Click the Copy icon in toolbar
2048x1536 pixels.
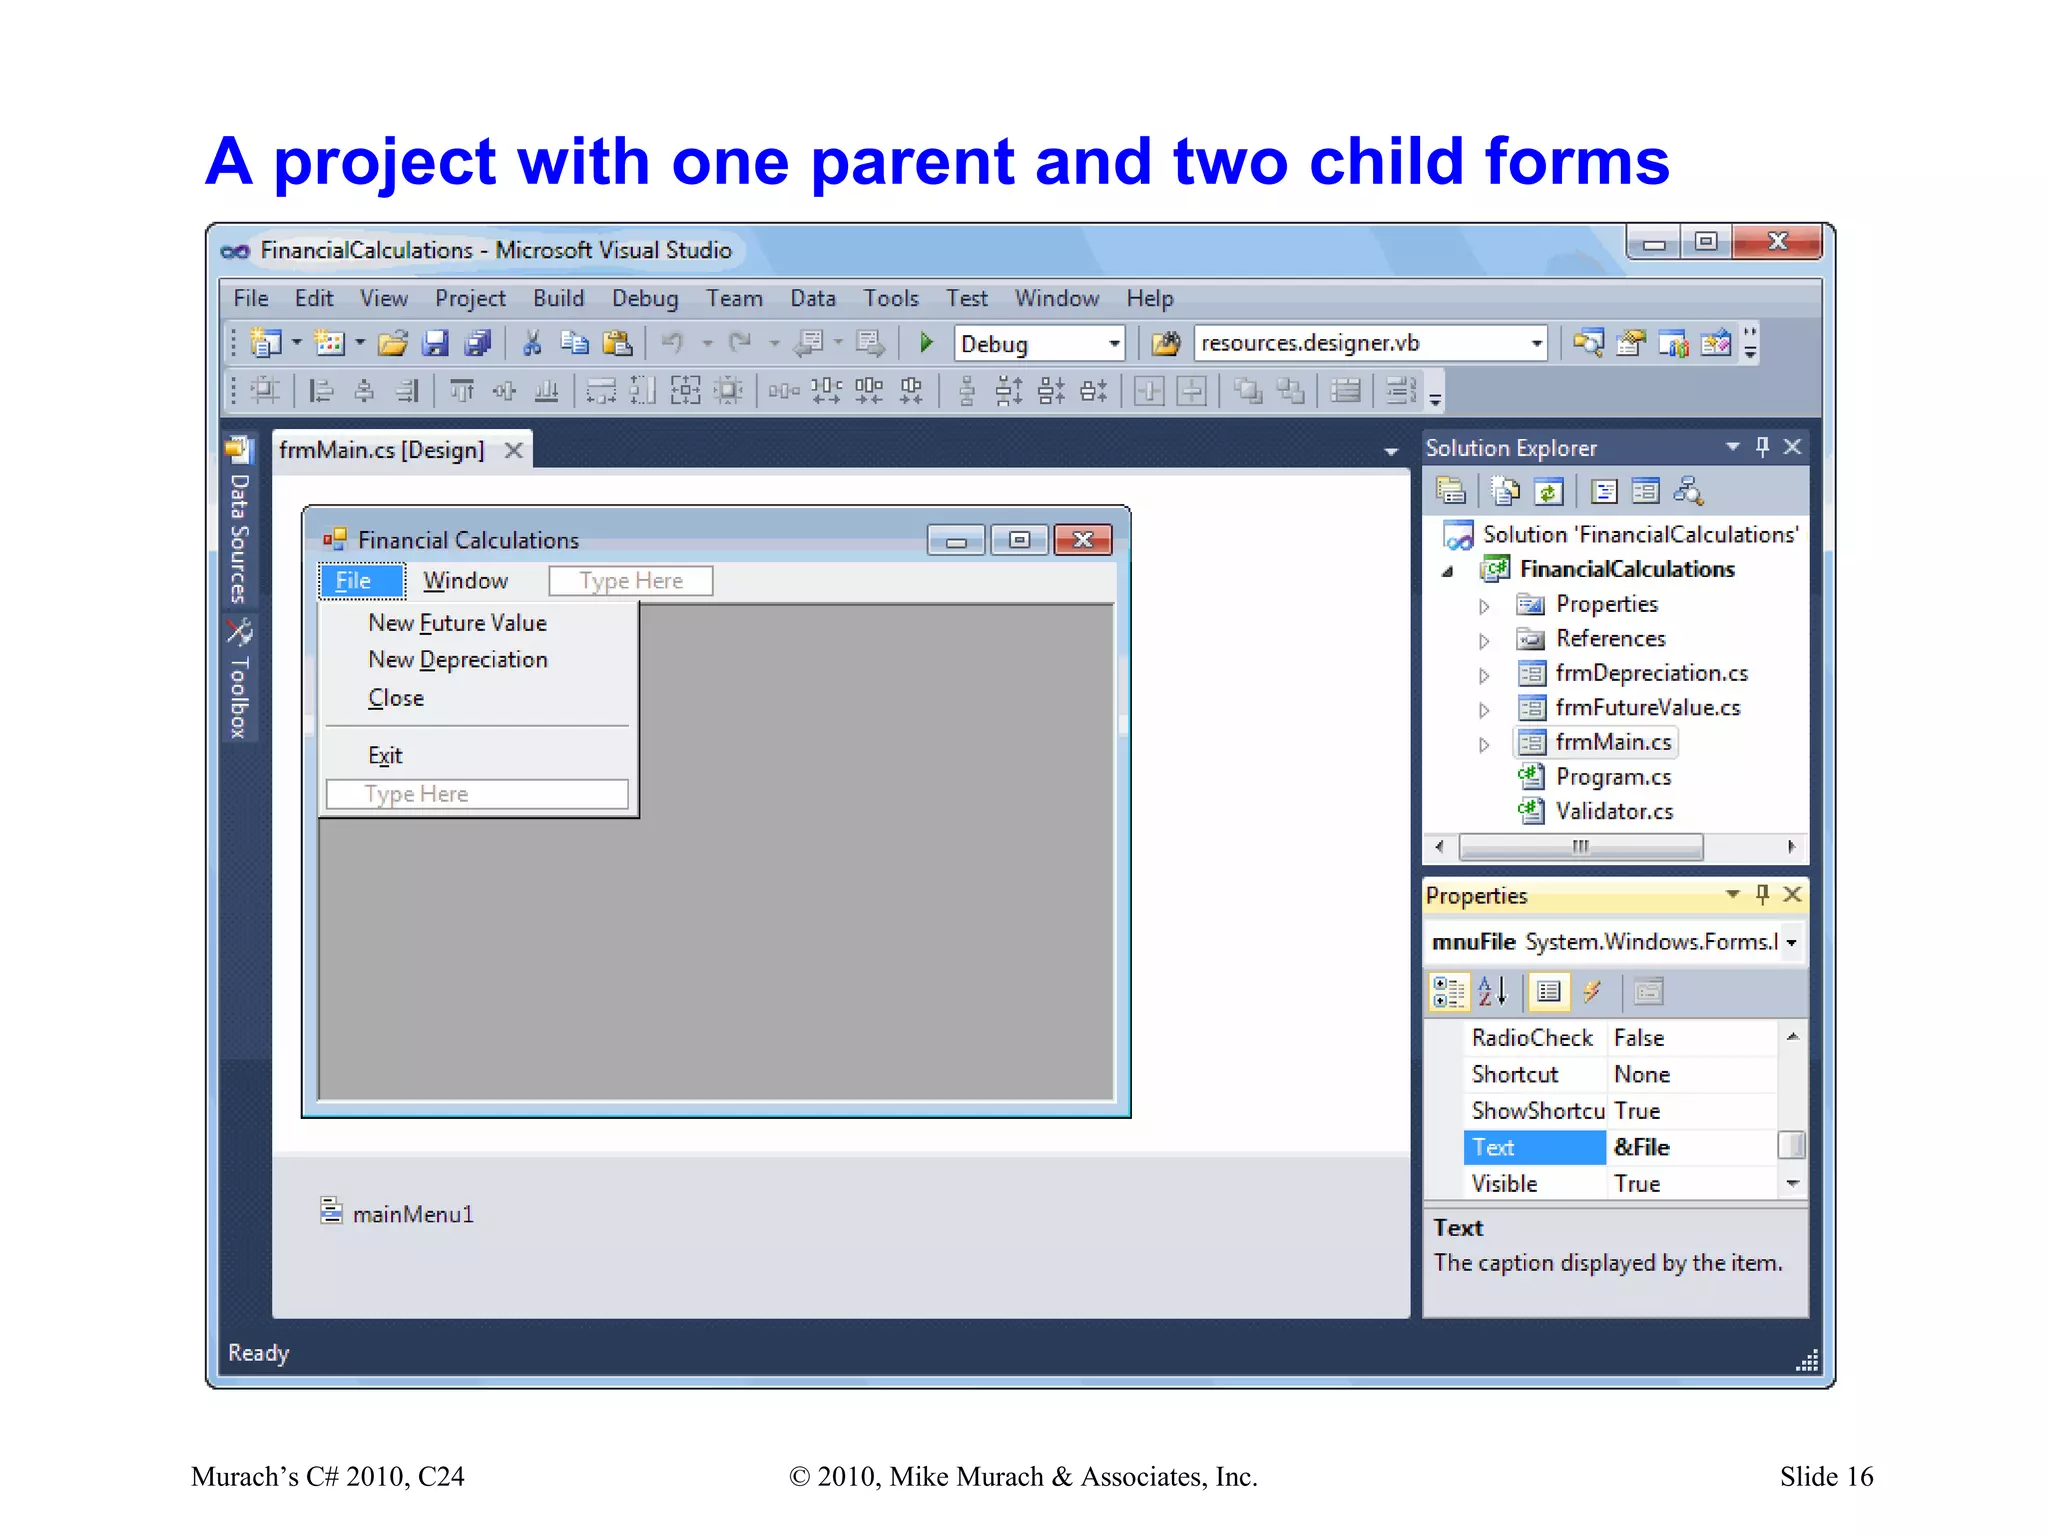point(574,344)
